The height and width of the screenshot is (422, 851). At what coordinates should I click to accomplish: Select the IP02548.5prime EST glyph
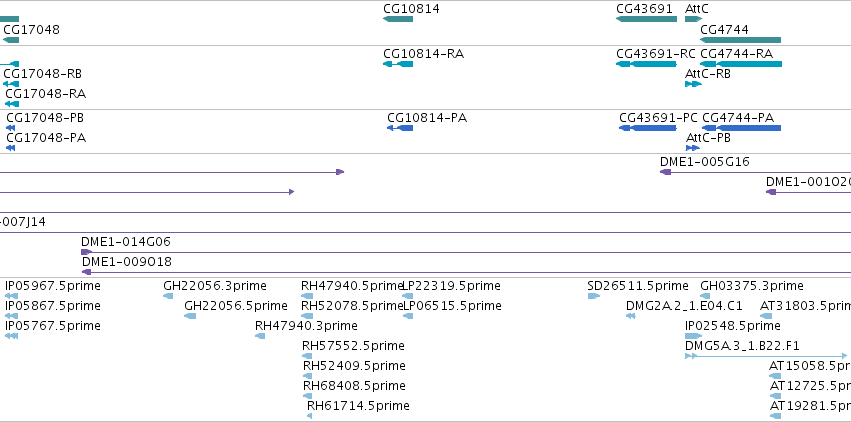[694, 336]
